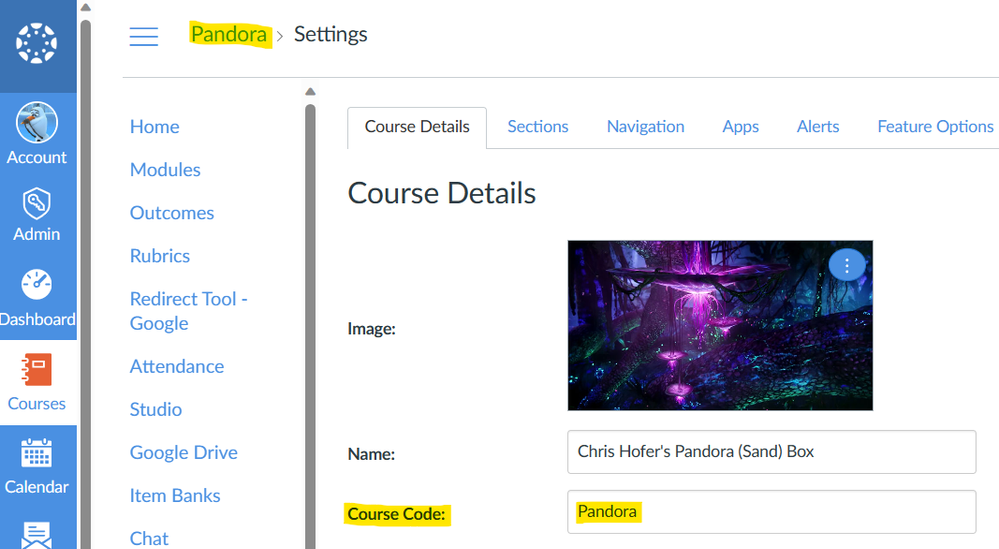999x549 pixels.
Task: Switch to the Alerts tab
Action: click(818, 127)
